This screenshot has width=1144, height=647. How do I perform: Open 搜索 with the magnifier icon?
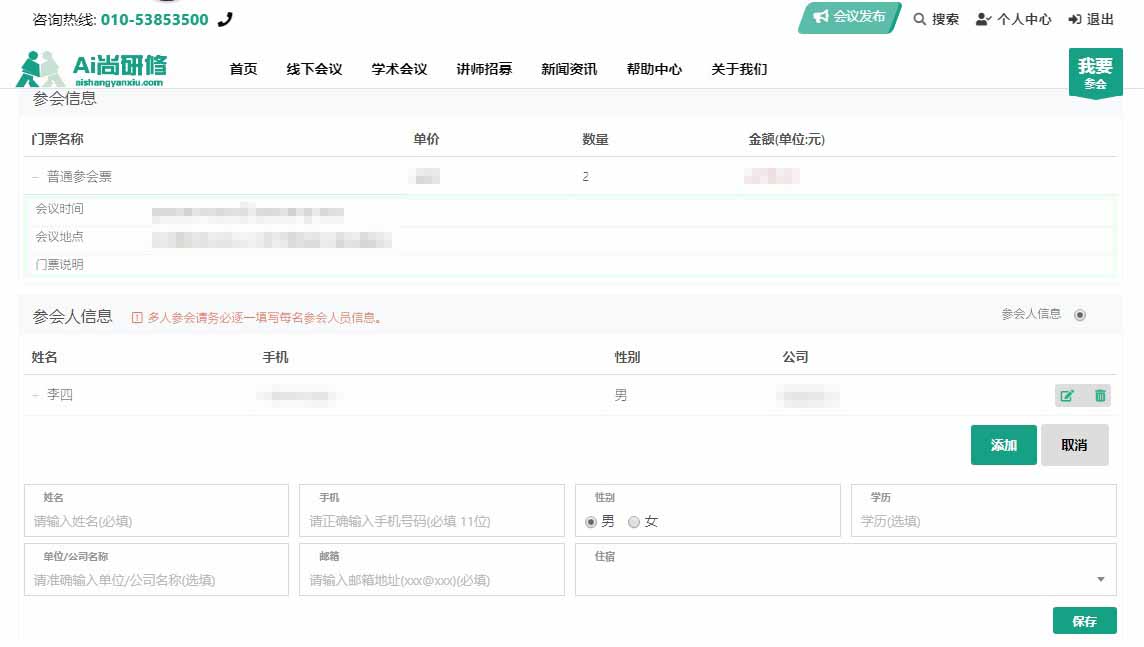point(919,19)
